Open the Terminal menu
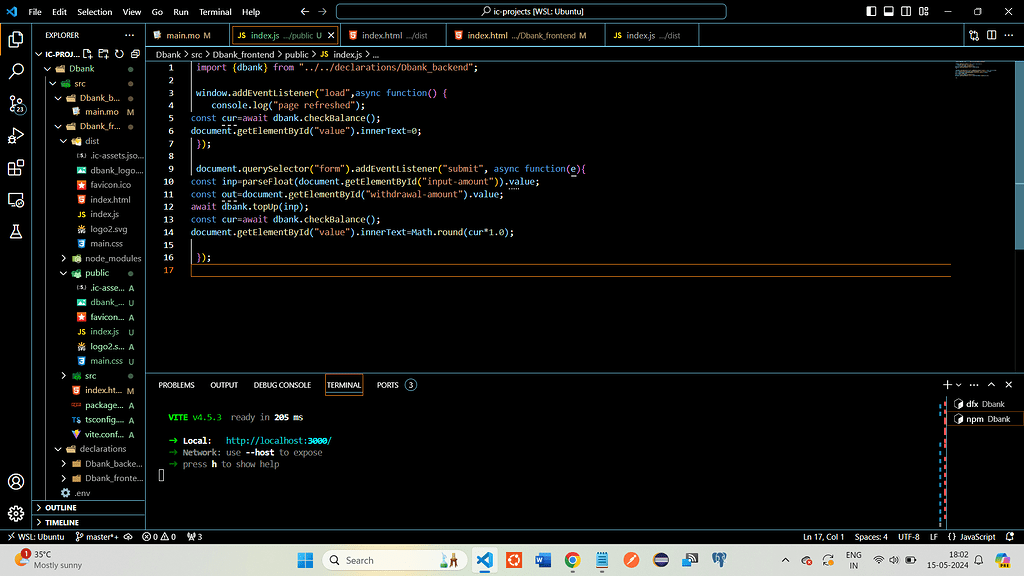1024x576 pixels. coord(215,12)
